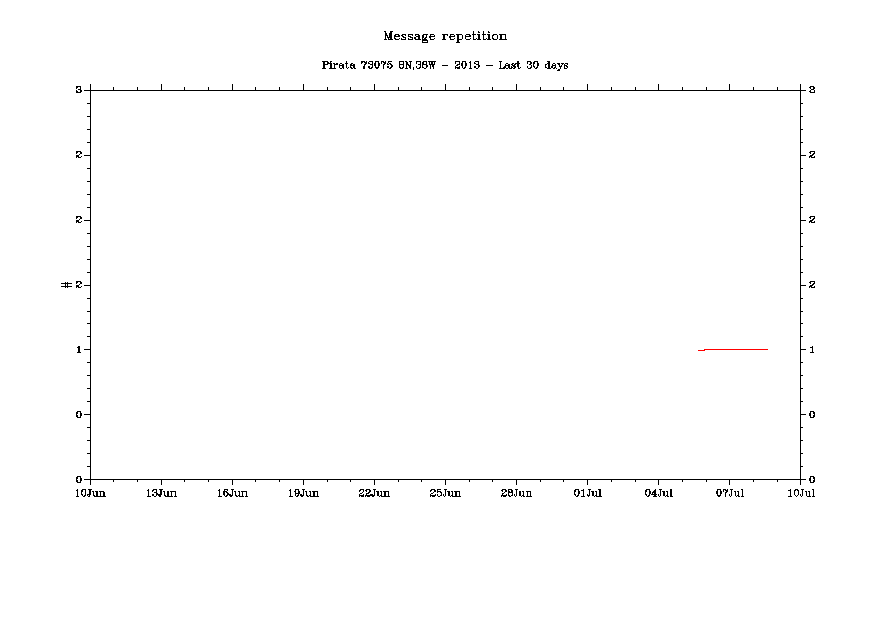Click the 01Jul date tick label
Viewport: 891px width, 630px height.
coord(587,493)
